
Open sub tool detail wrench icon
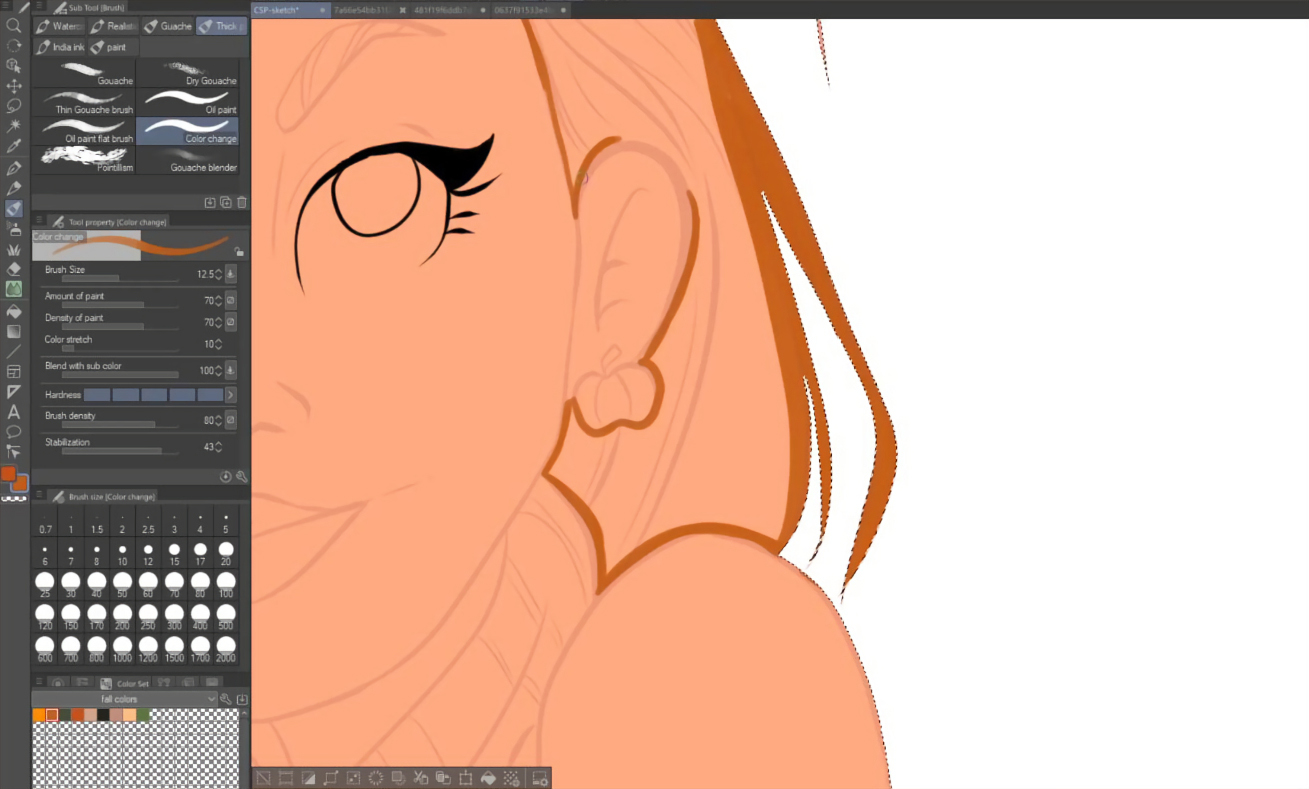(242, 477)
